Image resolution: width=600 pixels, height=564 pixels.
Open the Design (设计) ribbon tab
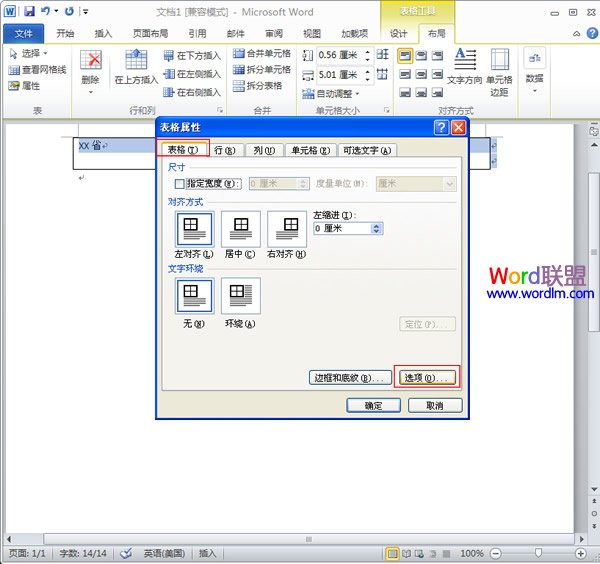(398, 34)
